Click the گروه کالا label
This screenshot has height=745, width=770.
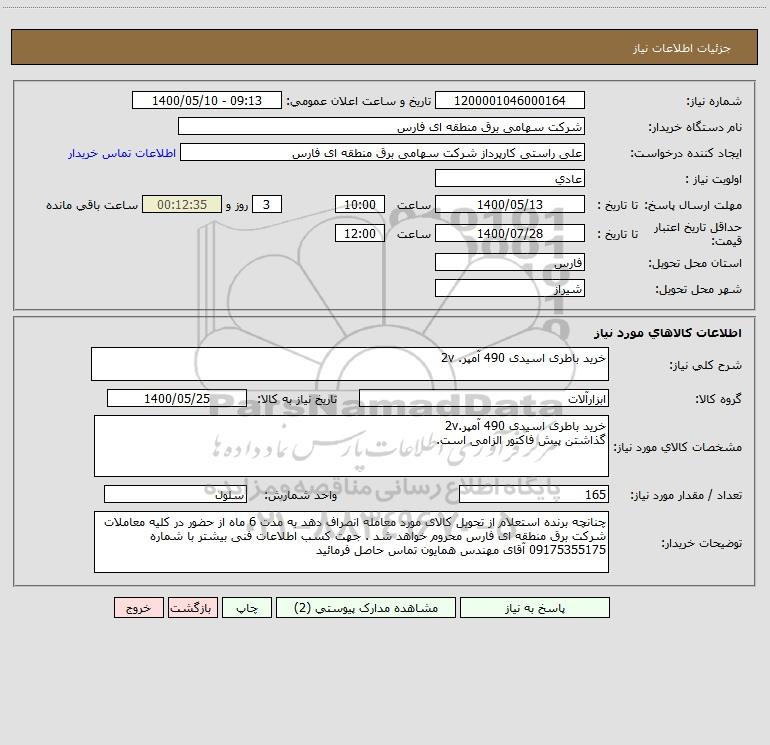point(718,400)
